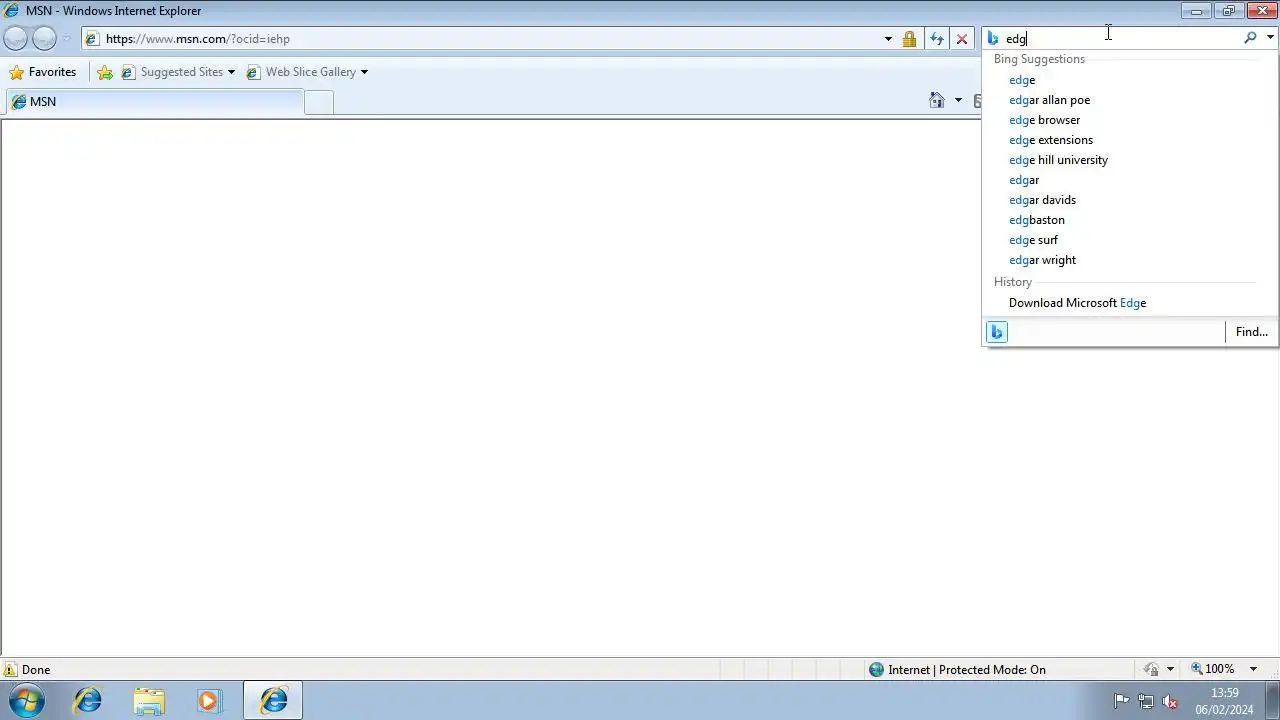Click the Find... button

point(1251,332)
